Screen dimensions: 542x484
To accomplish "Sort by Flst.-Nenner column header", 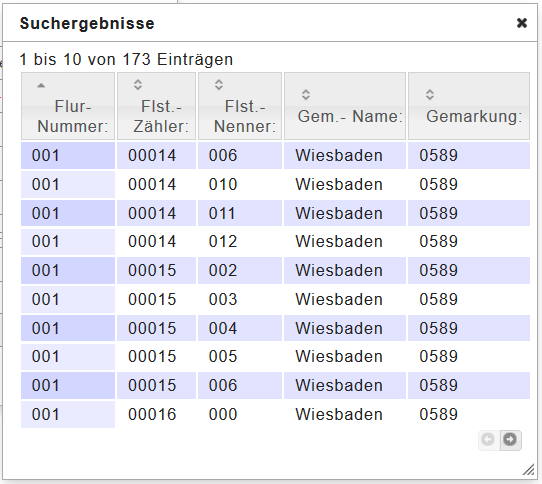I will pyautogui.click(x=240, y=106).
